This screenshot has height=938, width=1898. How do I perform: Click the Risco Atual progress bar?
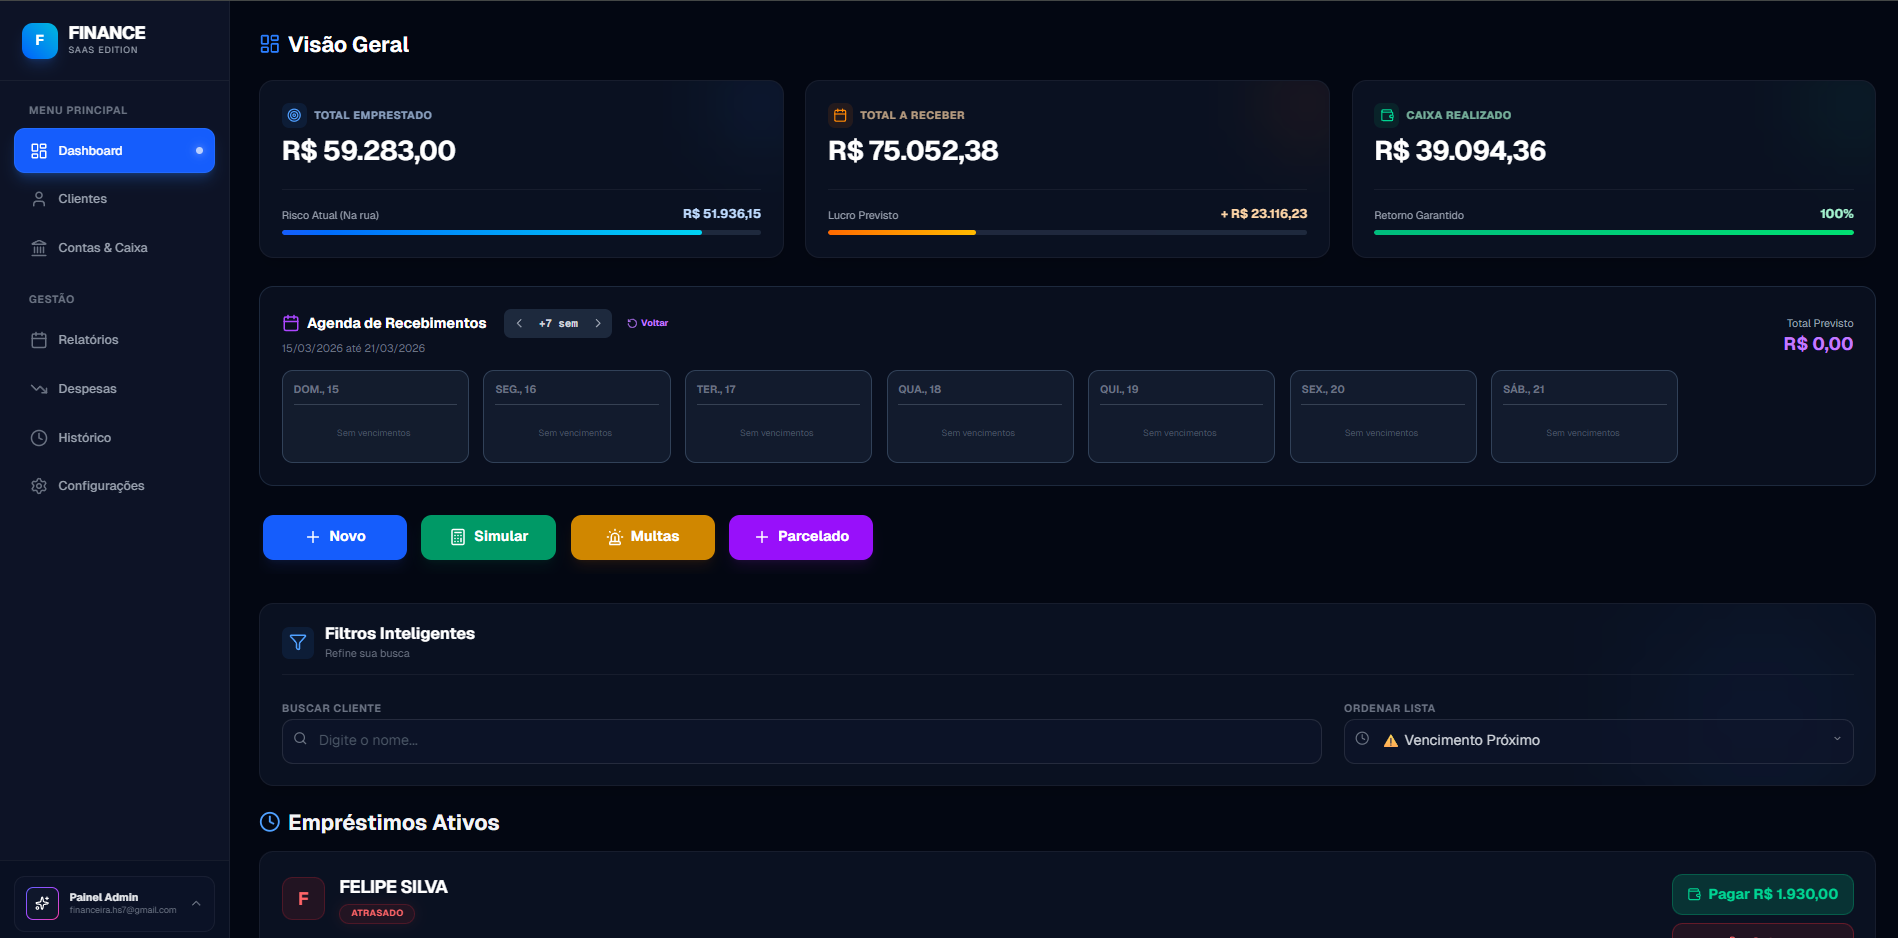pyautogui.click(x=520, y=232)
